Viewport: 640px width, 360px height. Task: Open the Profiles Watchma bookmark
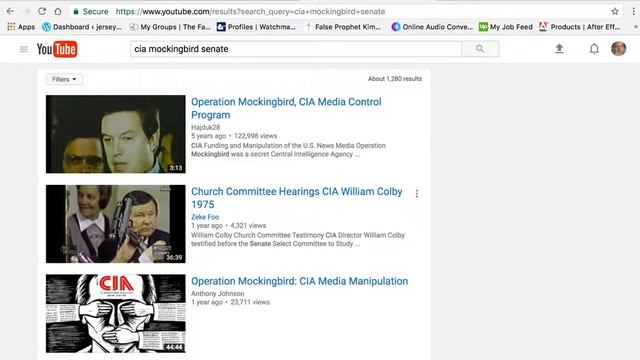tap(256, 27)
